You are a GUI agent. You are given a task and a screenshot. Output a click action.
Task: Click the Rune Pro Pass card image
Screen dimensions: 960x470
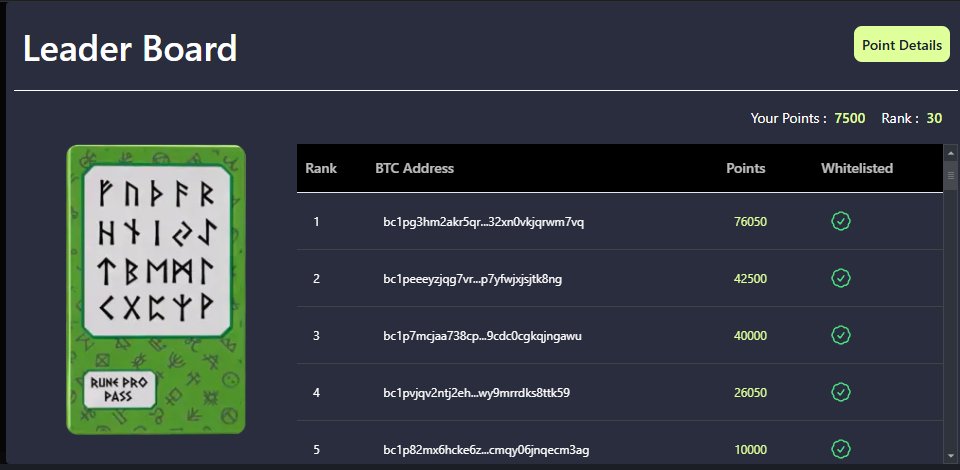[156, 289]
